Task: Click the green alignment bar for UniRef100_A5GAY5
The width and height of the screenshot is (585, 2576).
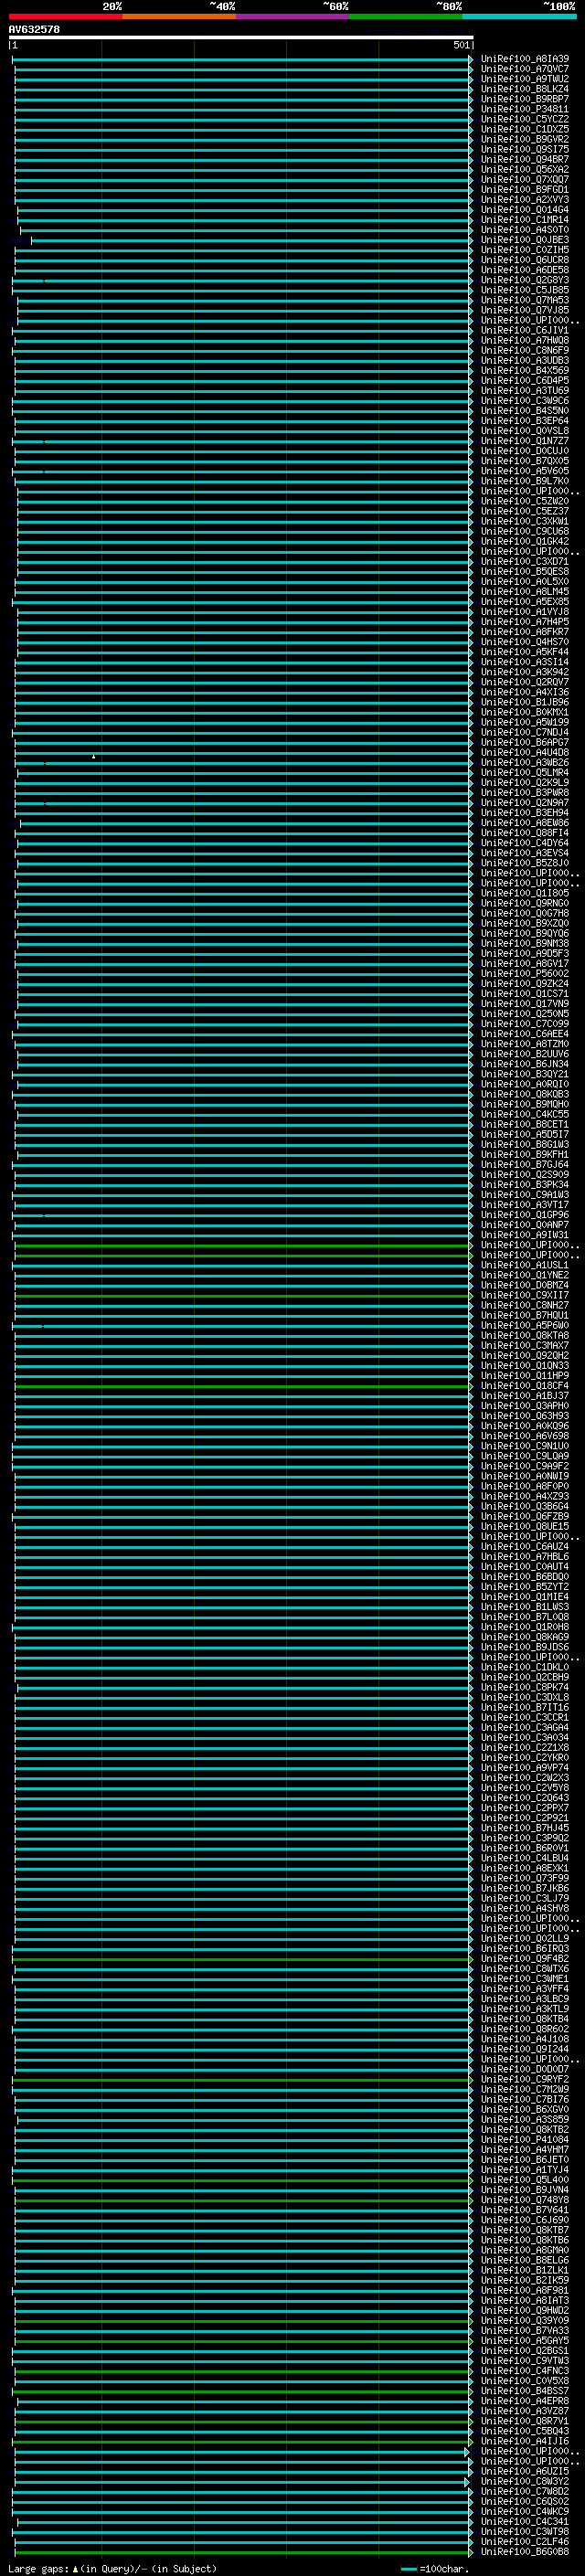Action: coord(242,2341)
